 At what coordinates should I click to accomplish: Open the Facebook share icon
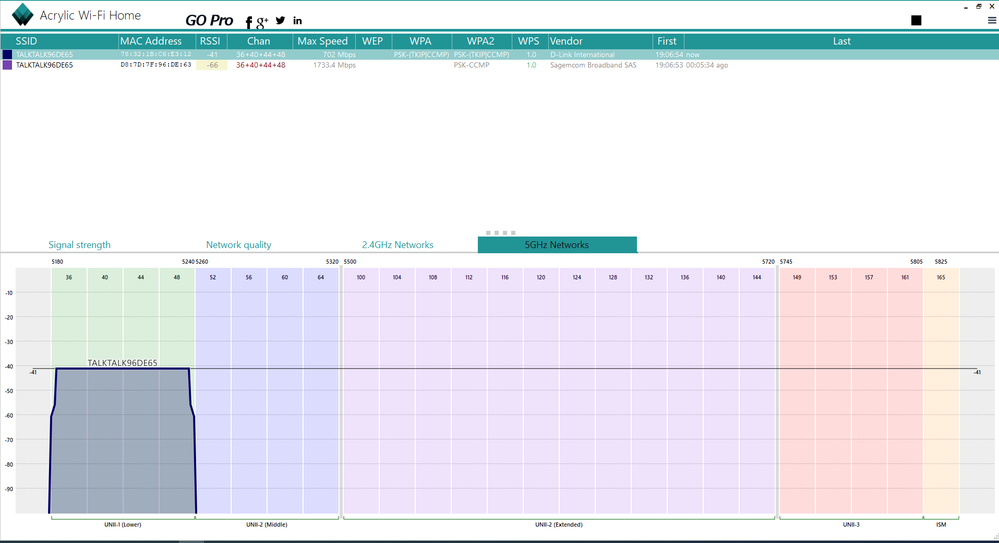pyautogui.click(x=249, y=22)
